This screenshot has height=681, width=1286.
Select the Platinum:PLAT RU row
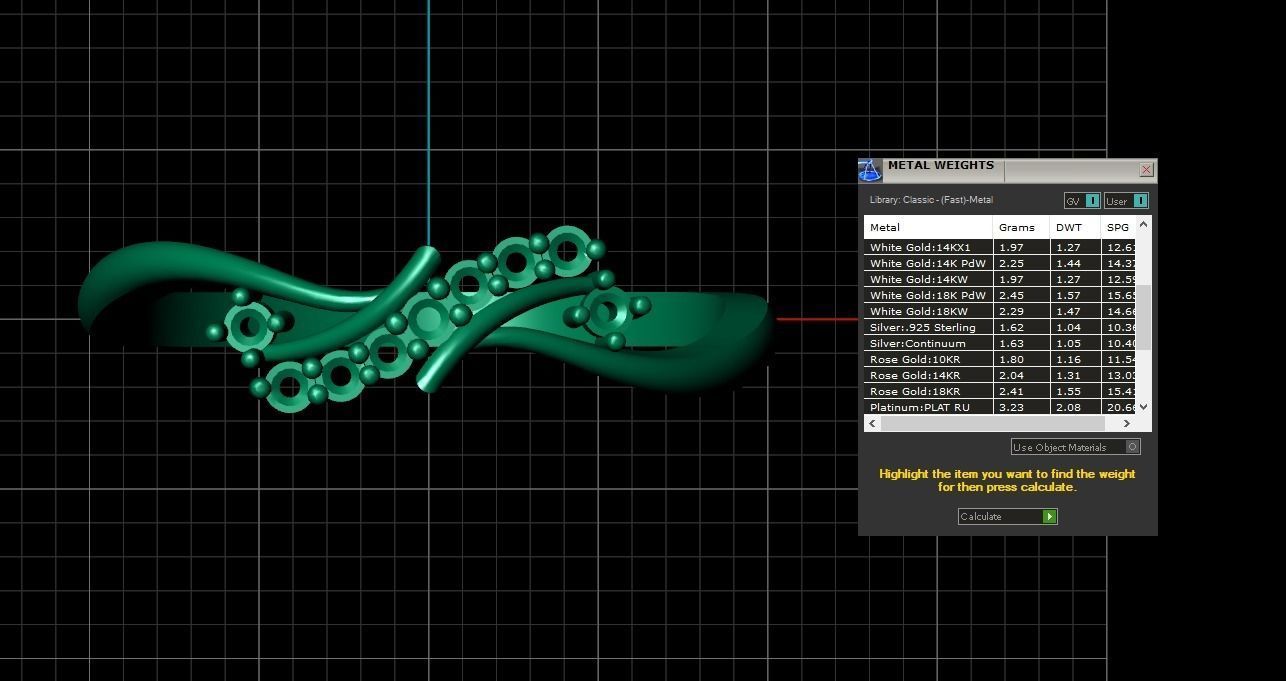pyautogui.click(x=1000, y=407)
